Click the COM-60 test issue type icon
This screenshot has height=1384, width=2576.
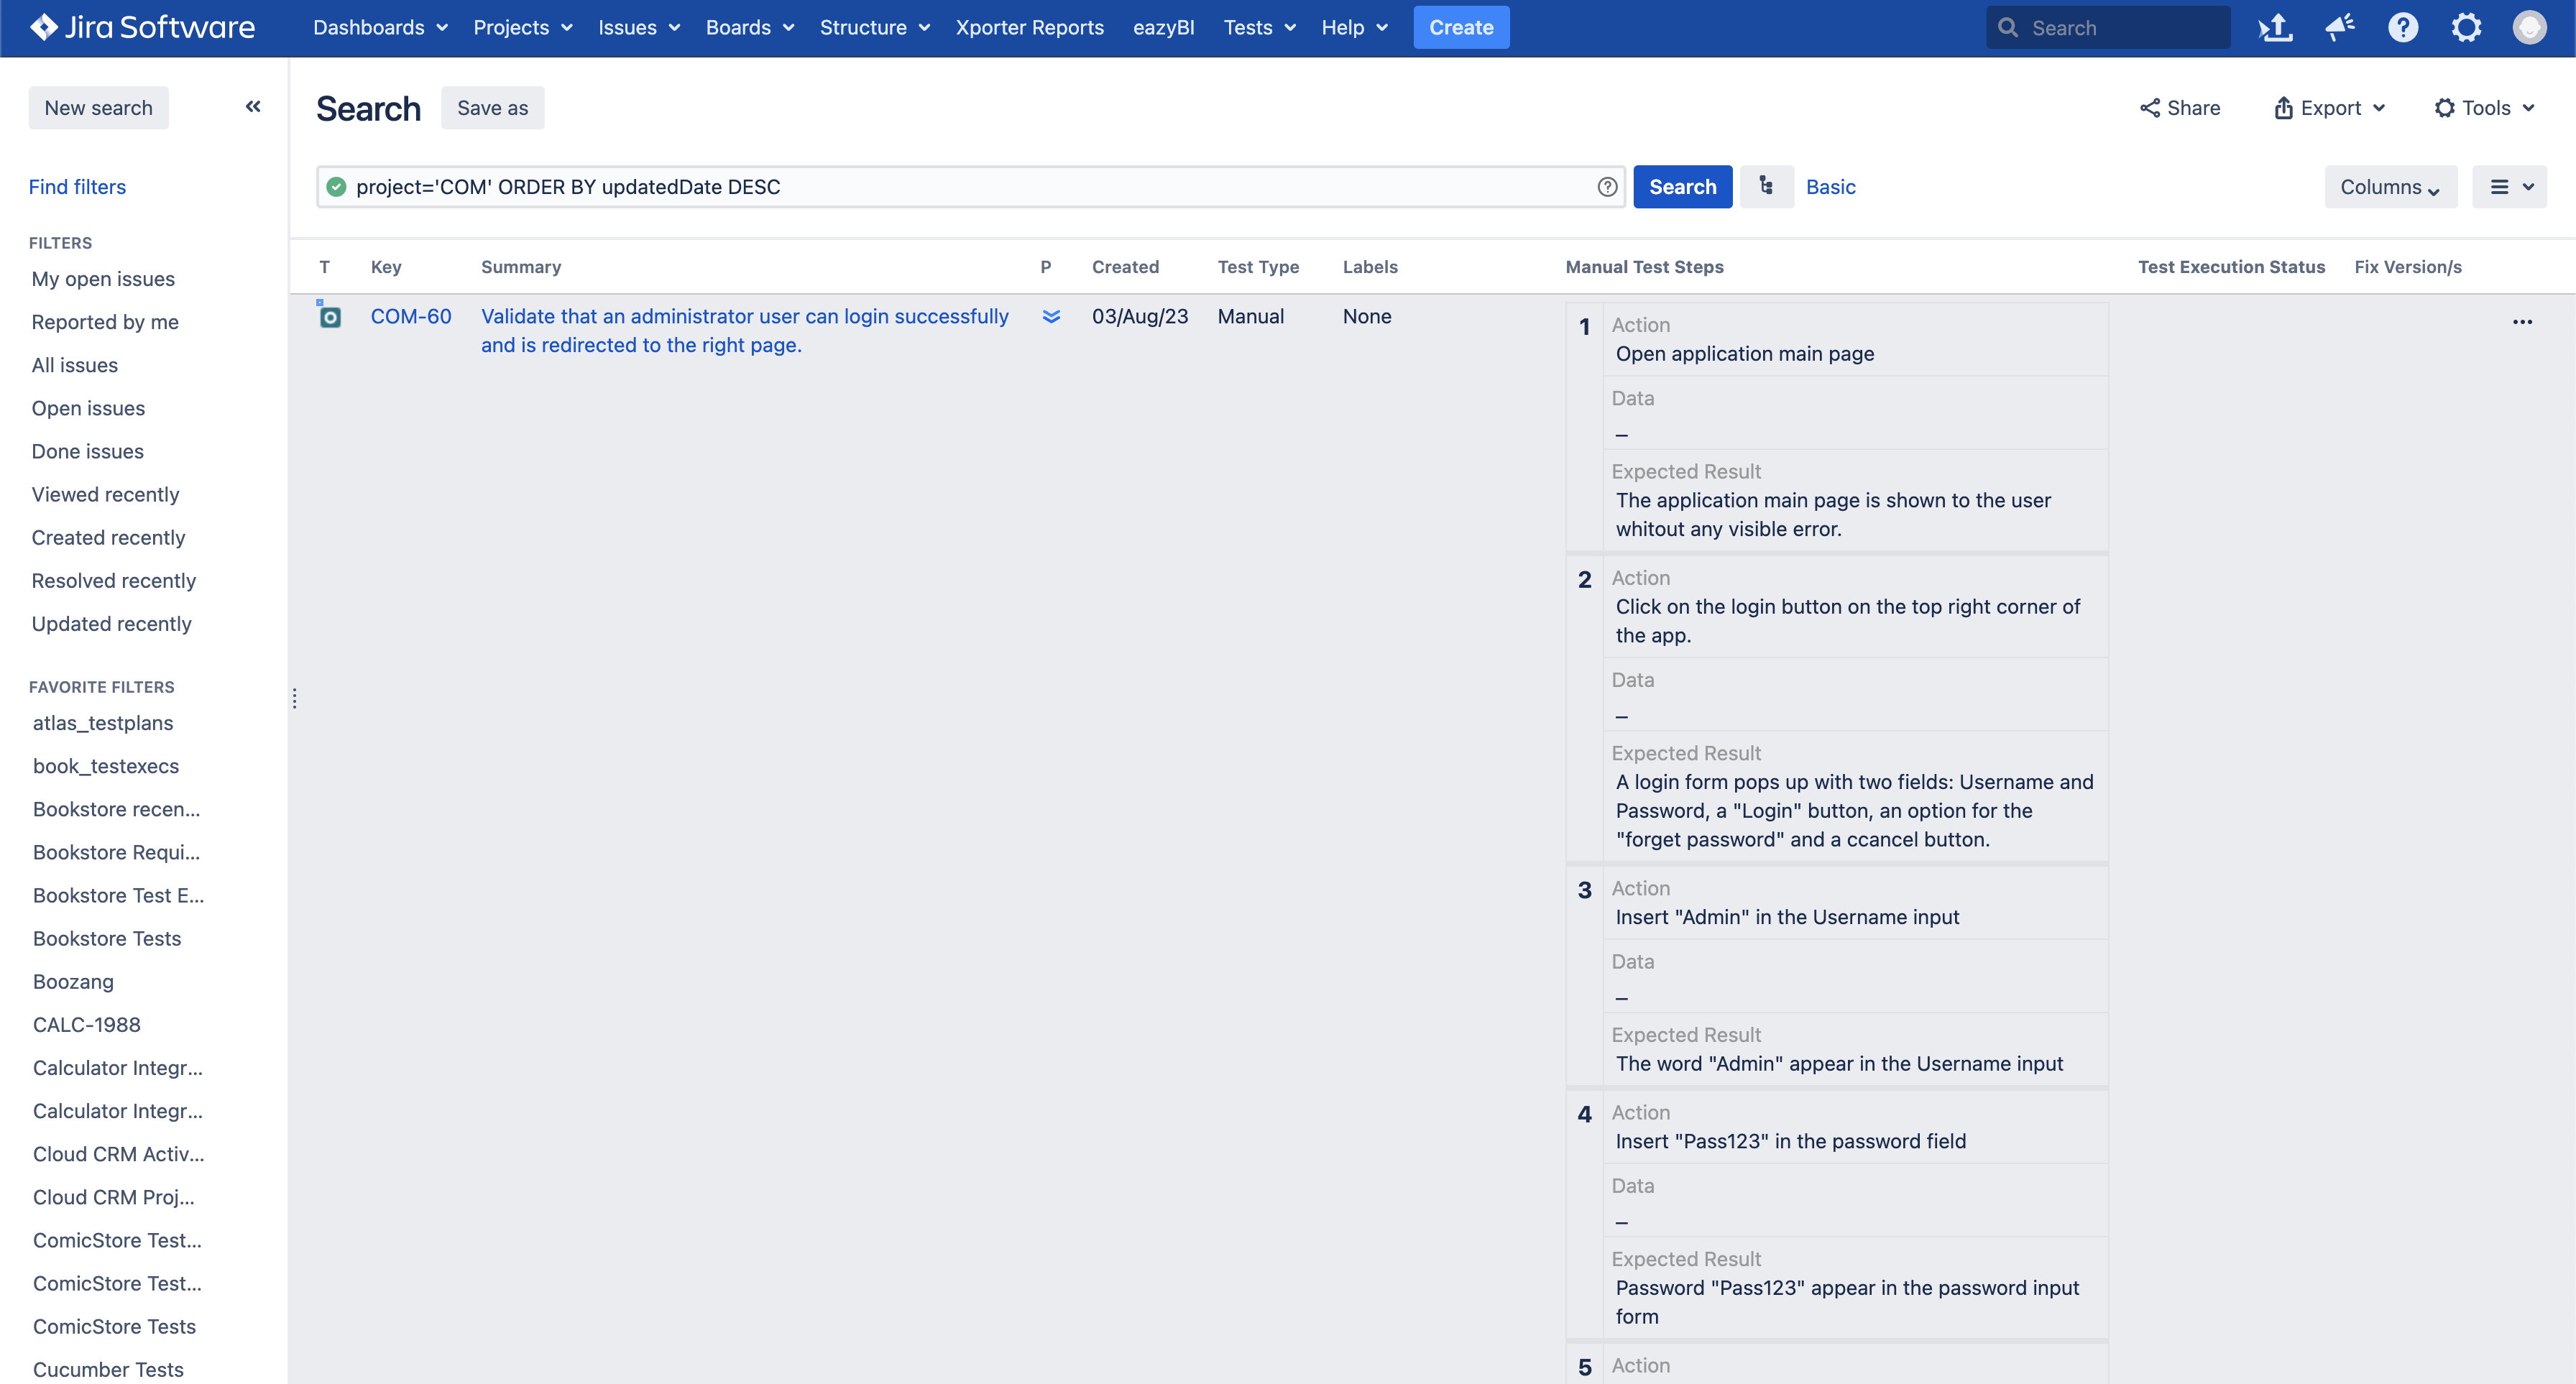tap(329, 316)
